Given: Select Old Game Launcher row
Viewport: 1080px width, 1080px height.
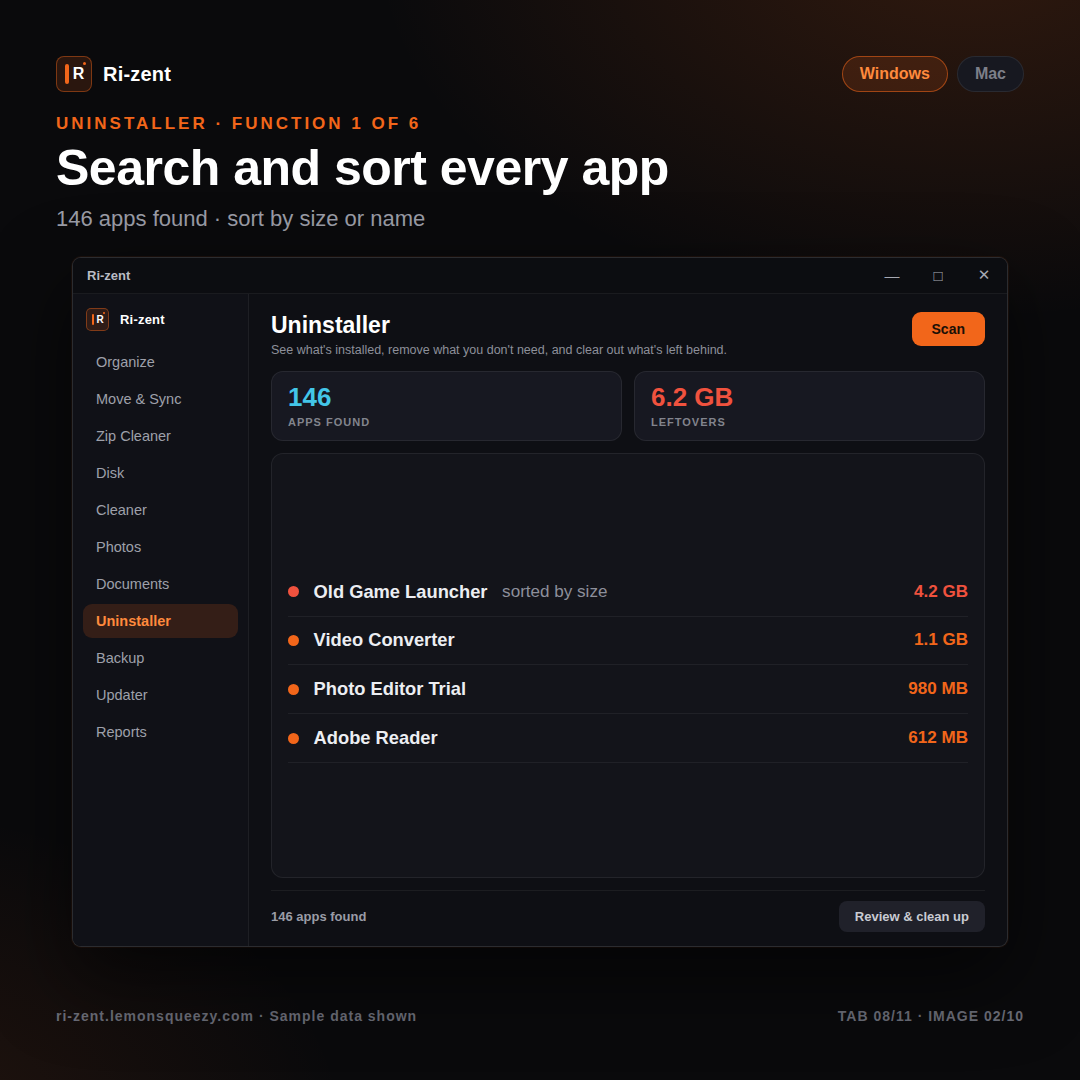Looking at the screenshot, I should coord(627,592).
